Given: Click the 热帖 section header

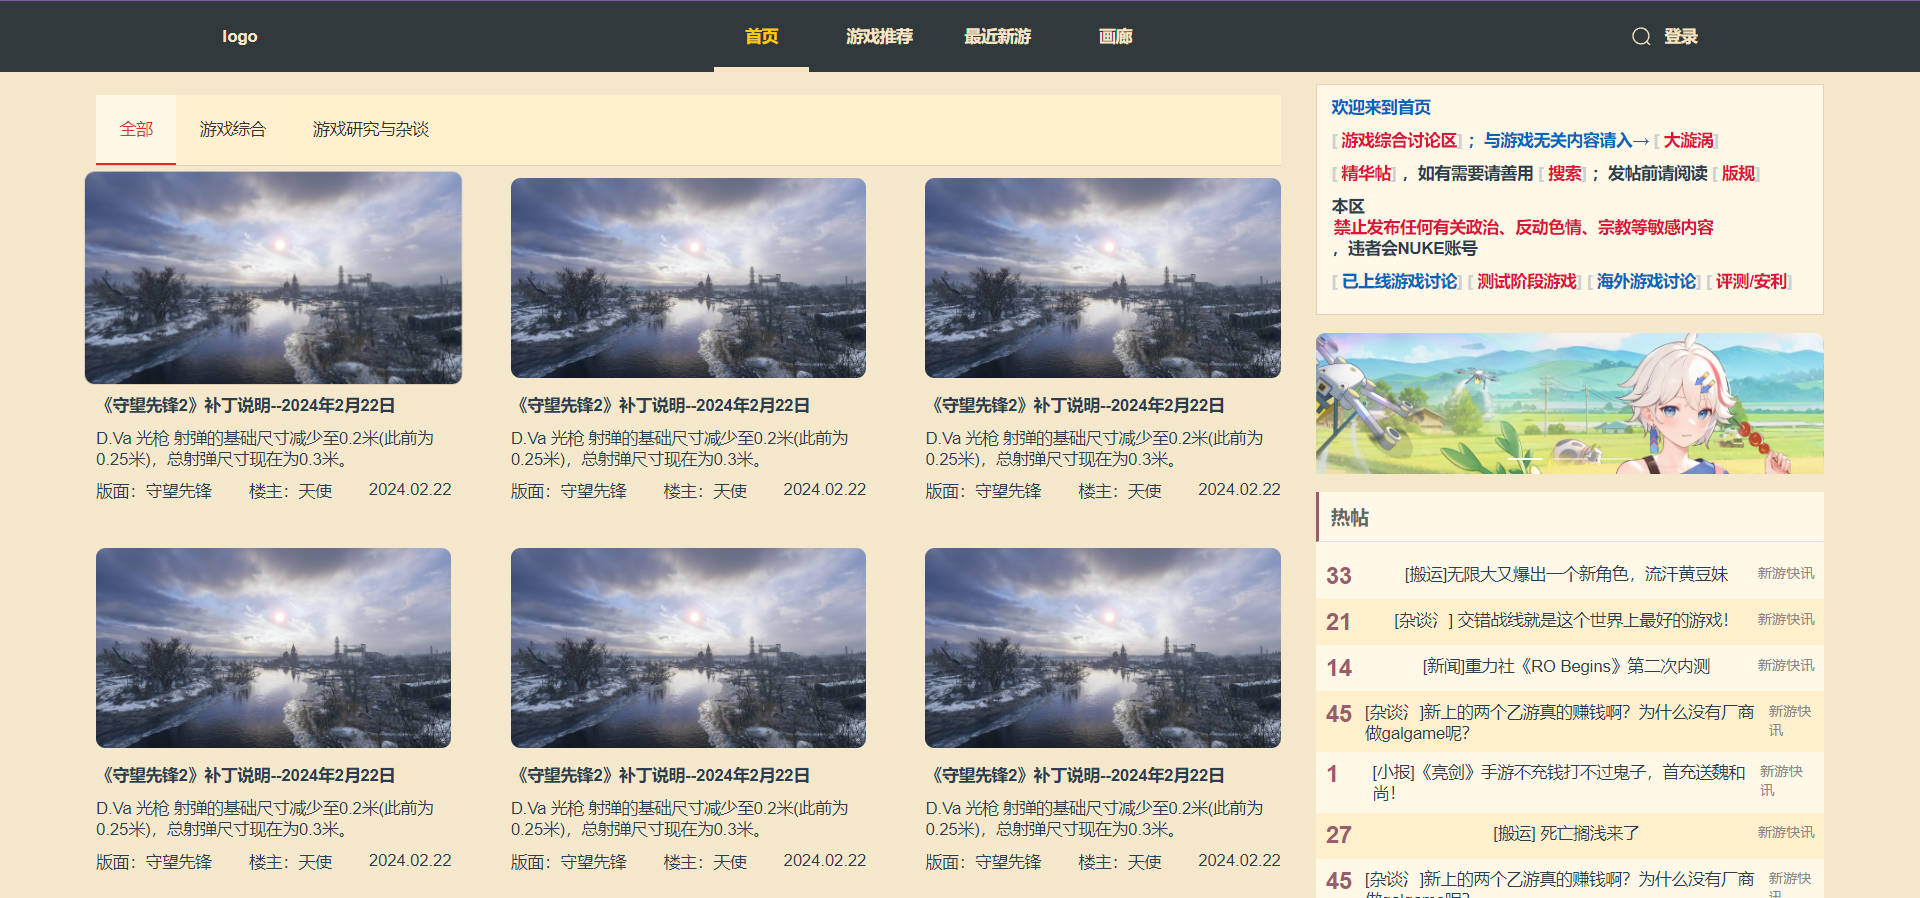Looking at the screenshot, I should pyautogui.click(x=1569, y=517).
